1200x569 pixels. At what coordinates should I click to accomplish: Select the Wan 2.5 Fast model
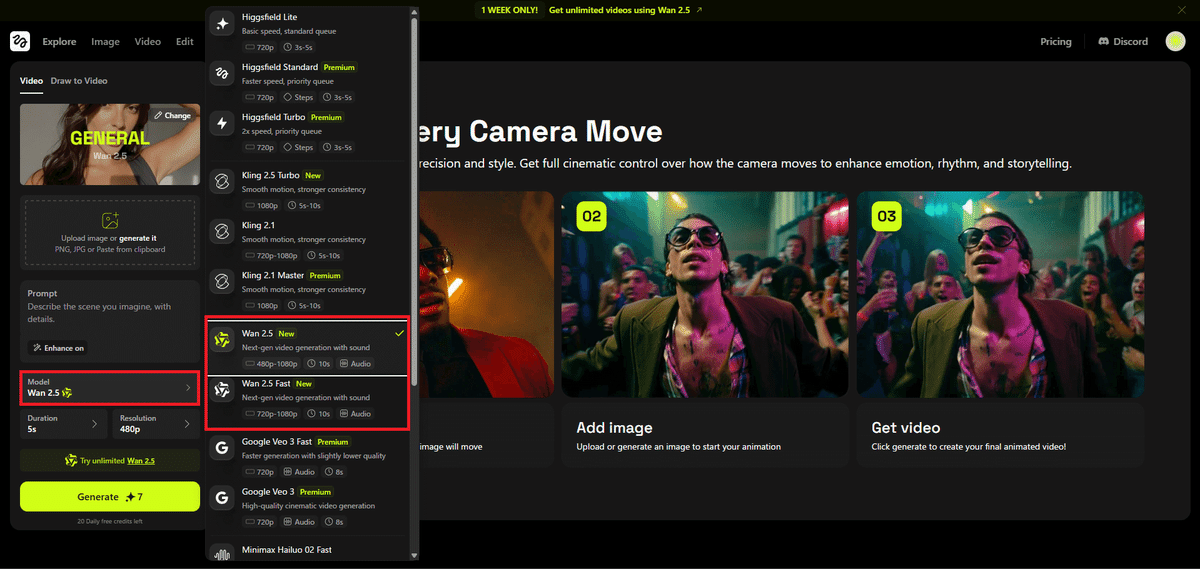tap(310, 397)
